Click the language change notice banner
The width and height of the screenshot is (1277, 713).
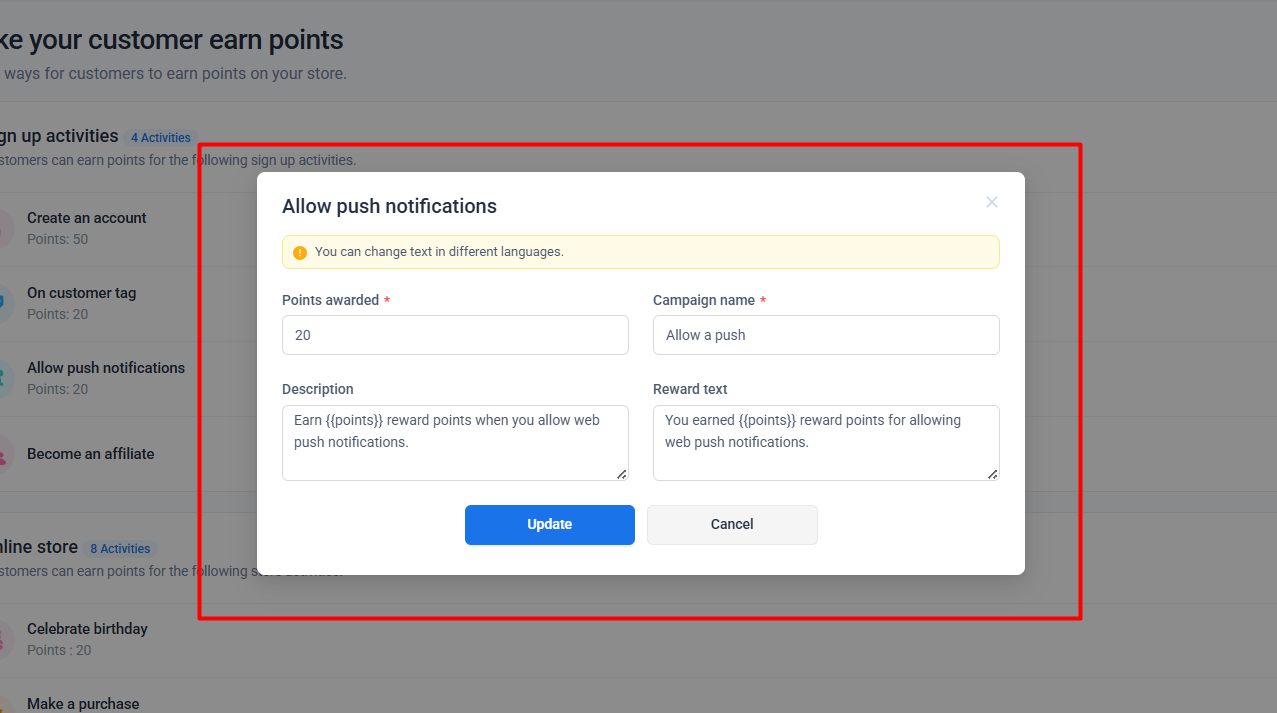click(640, 252)
